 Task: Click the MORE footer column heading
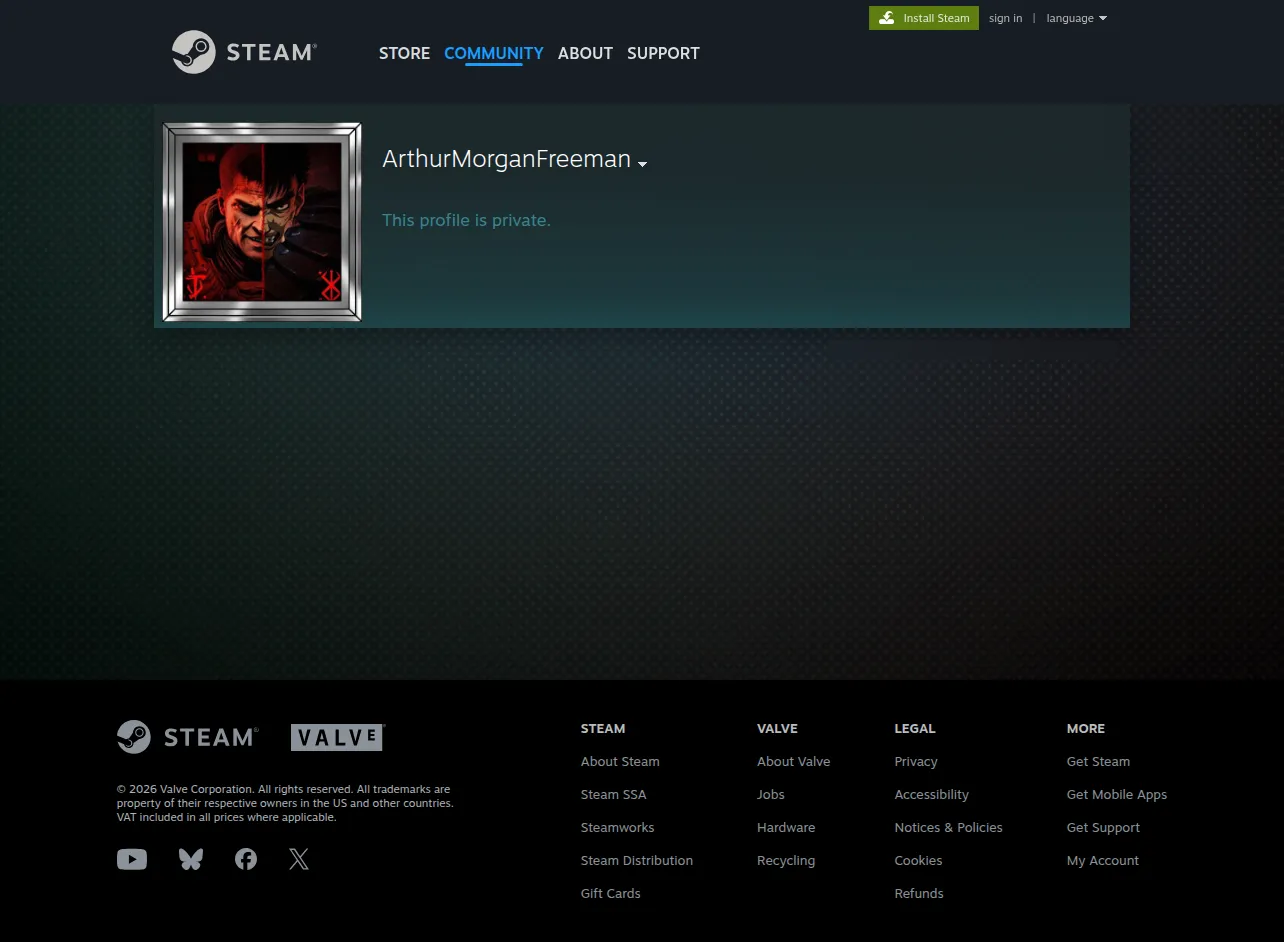point(1086,728)
